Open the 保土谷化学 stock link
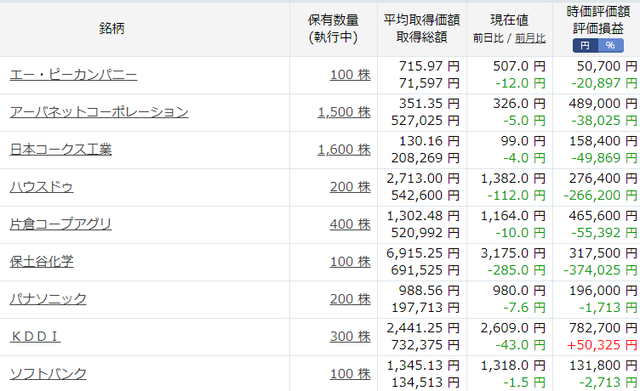The height and width of the screenshot is (391, 640). pyautogui.click(x=42, y=262)
